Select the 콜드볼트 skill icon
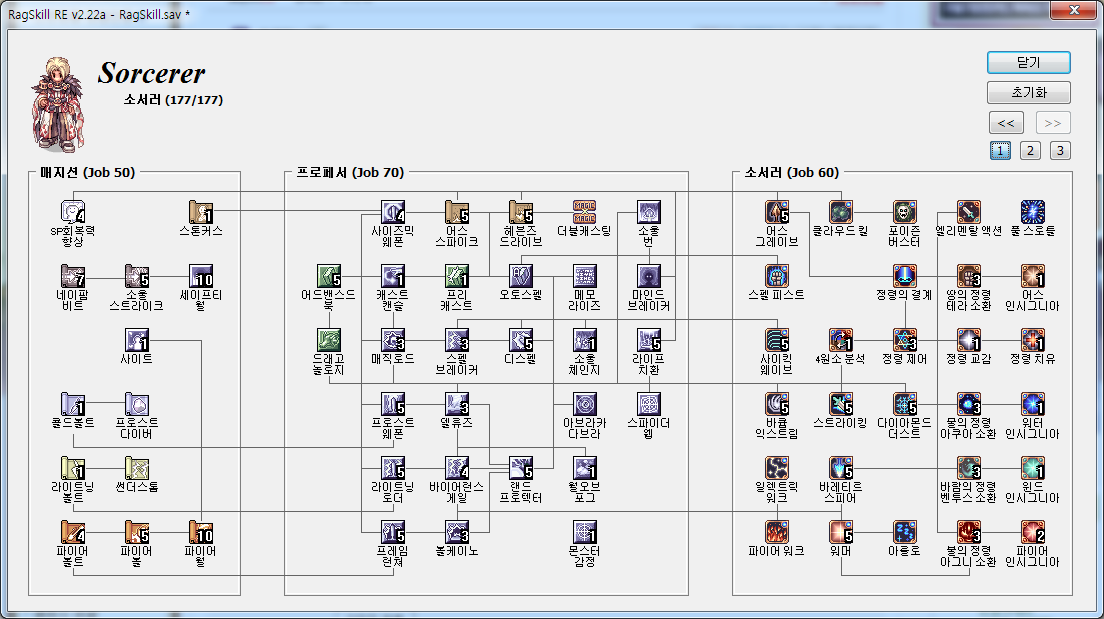This screenshot has height=619, width=1104. coord(73,404)
